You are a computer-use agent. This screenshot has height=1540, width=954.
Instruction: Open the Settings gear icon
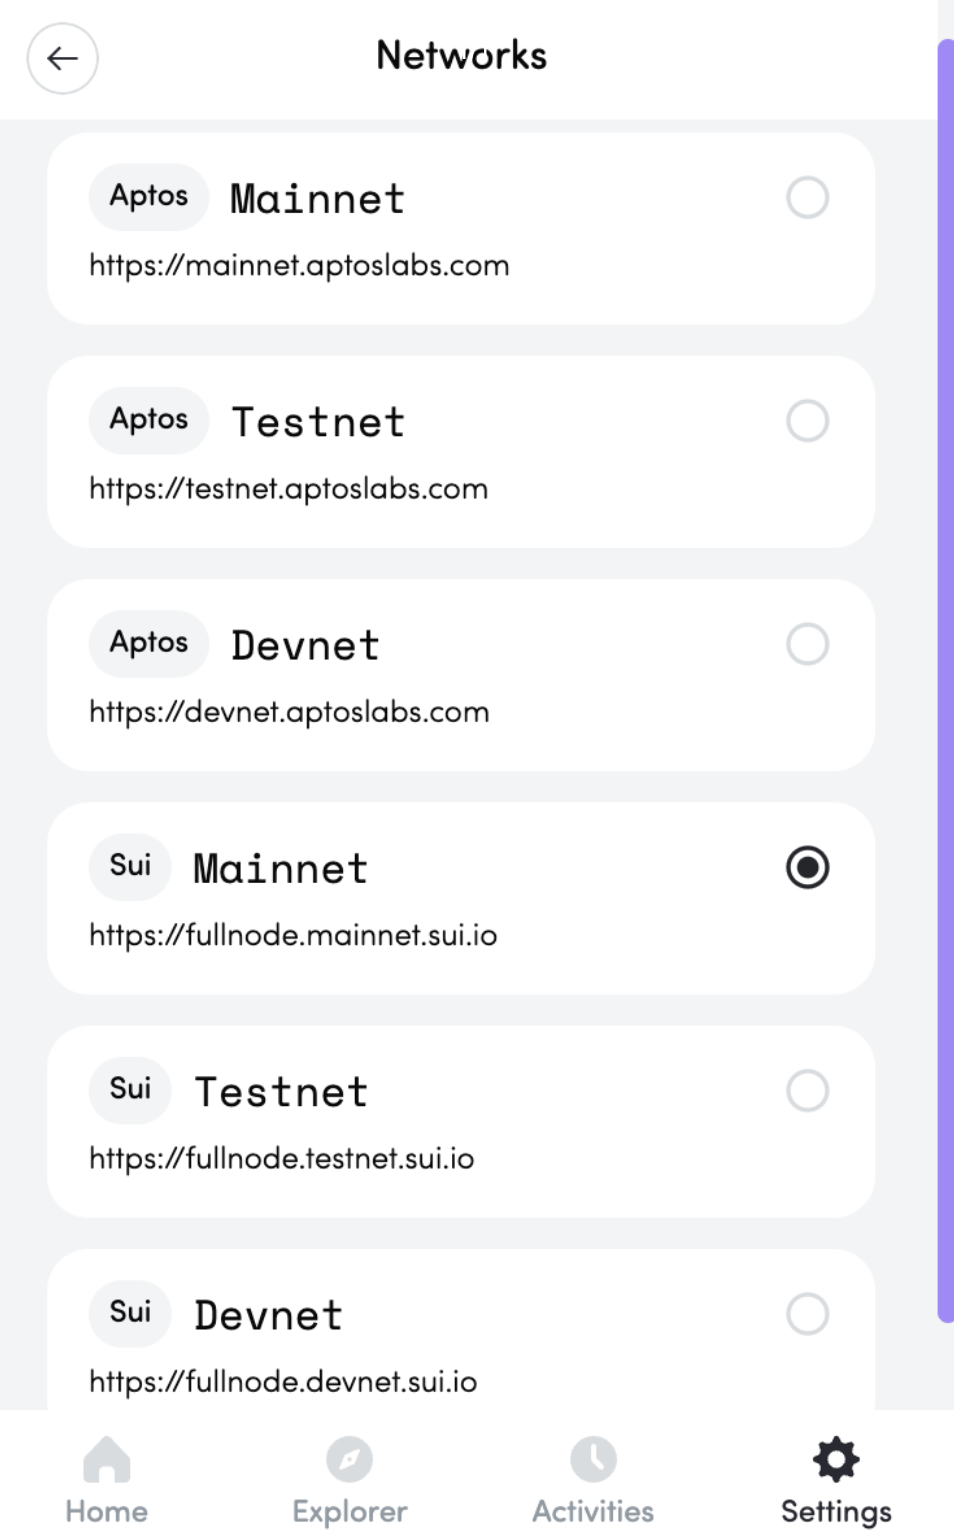836,1460
